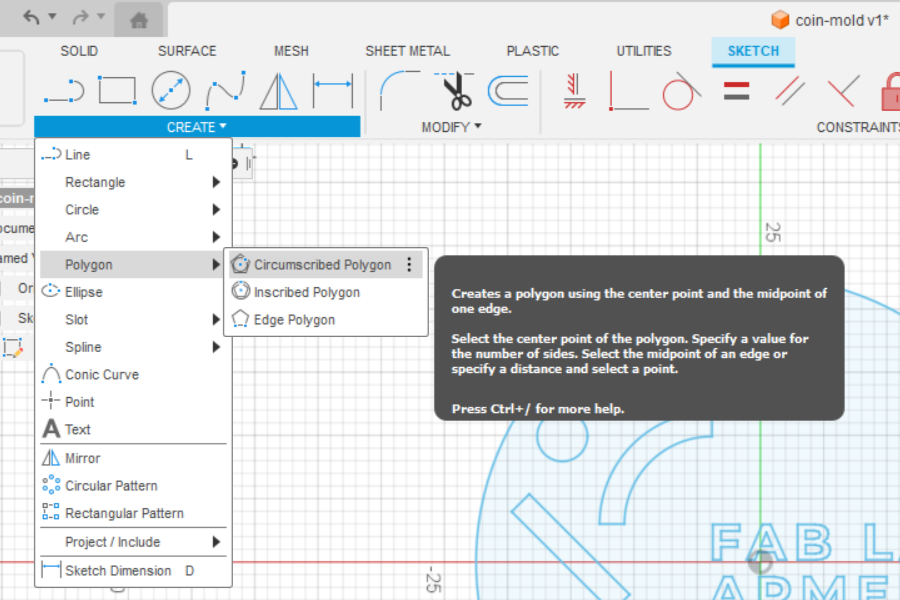Switch to the SOLID tab
Viewport: 900px width, 600px height.
pyautogui.click(x=79, y=50)
